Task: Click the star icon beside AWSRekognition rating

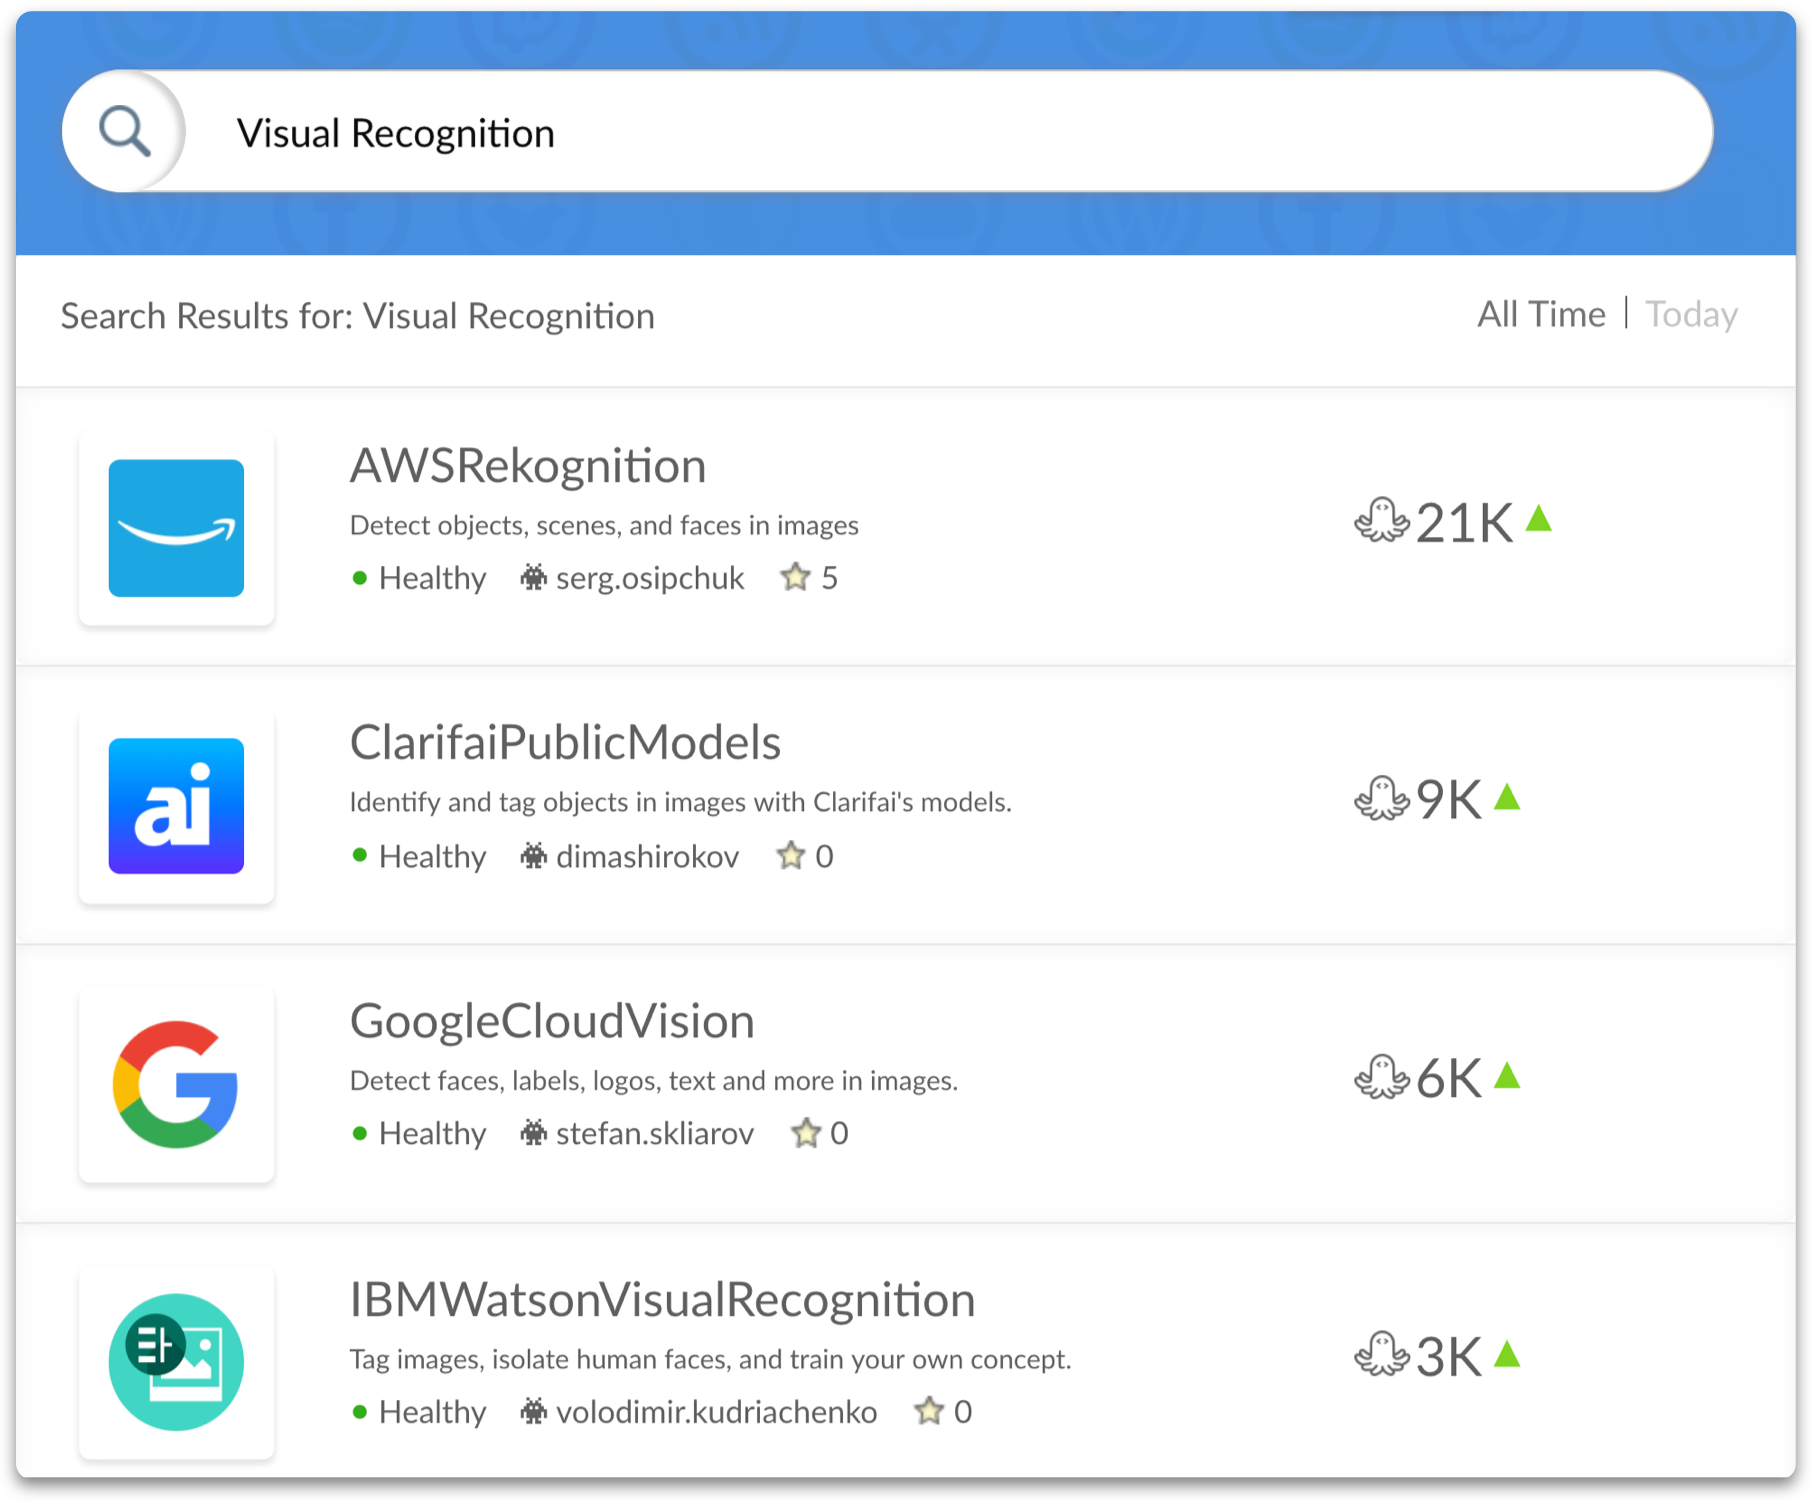Action: [x=795, y=577]
